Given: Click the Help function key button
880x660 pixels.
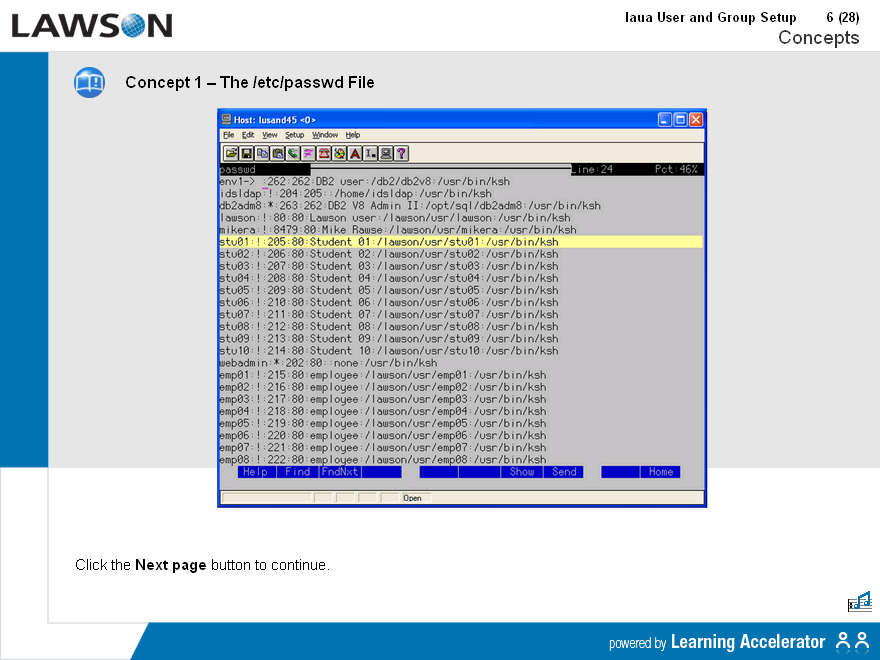Looking at the screenshot, I should 256,472.
